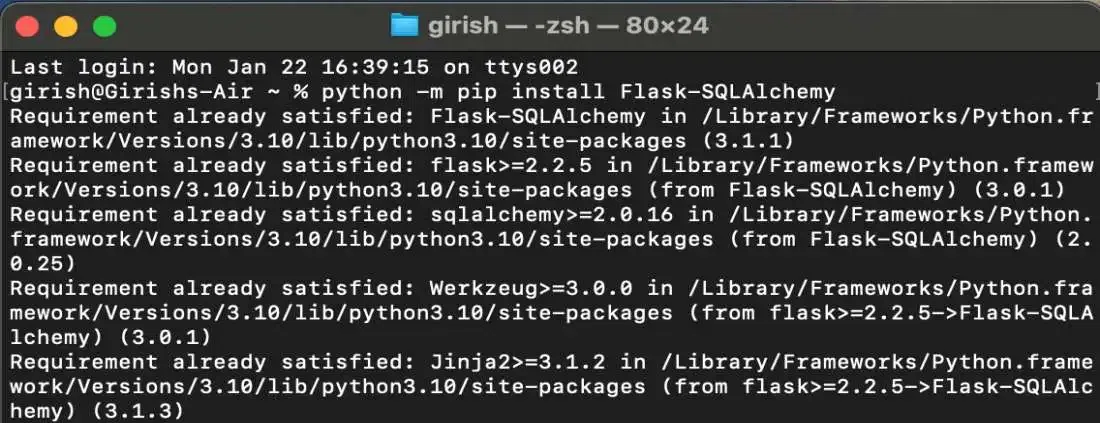The height and width of the screenshot is (423, 1100).
Task: Minimize the Terminal with the yellow button
Action: 65,26
